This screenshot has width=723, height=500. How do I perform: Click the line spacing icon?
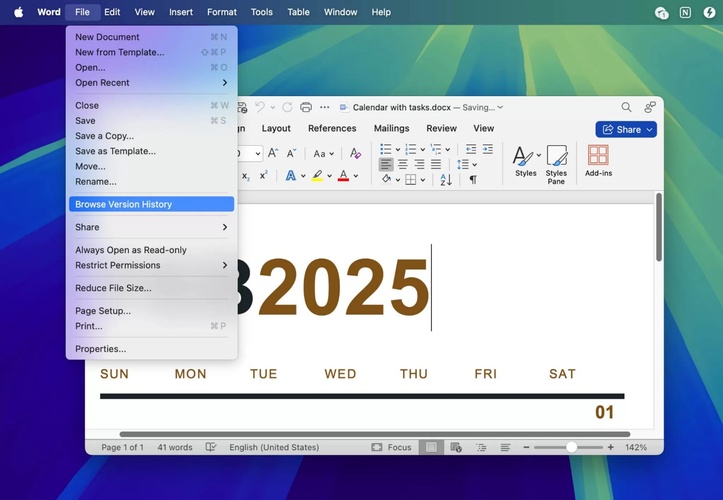coord(463,164)
